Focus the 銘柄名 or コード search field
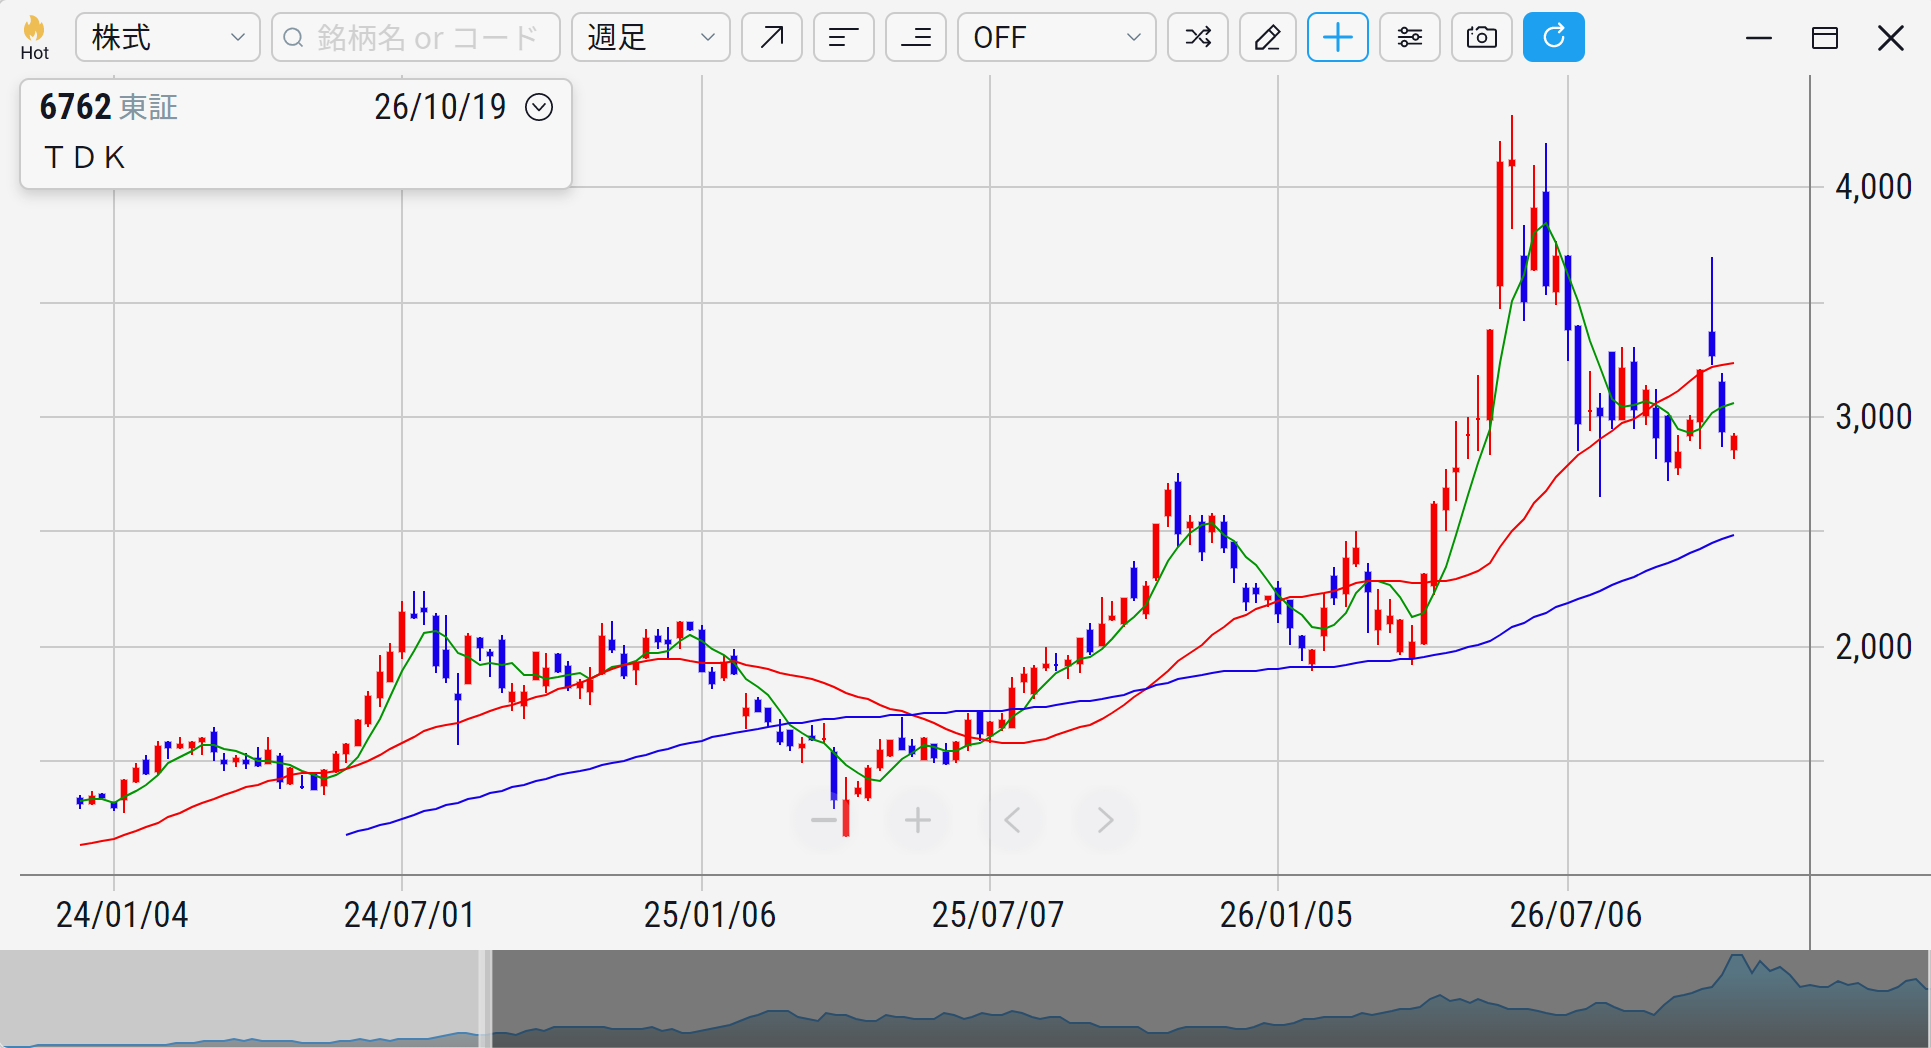The image size is (1931, 1048). pos(416,38)
